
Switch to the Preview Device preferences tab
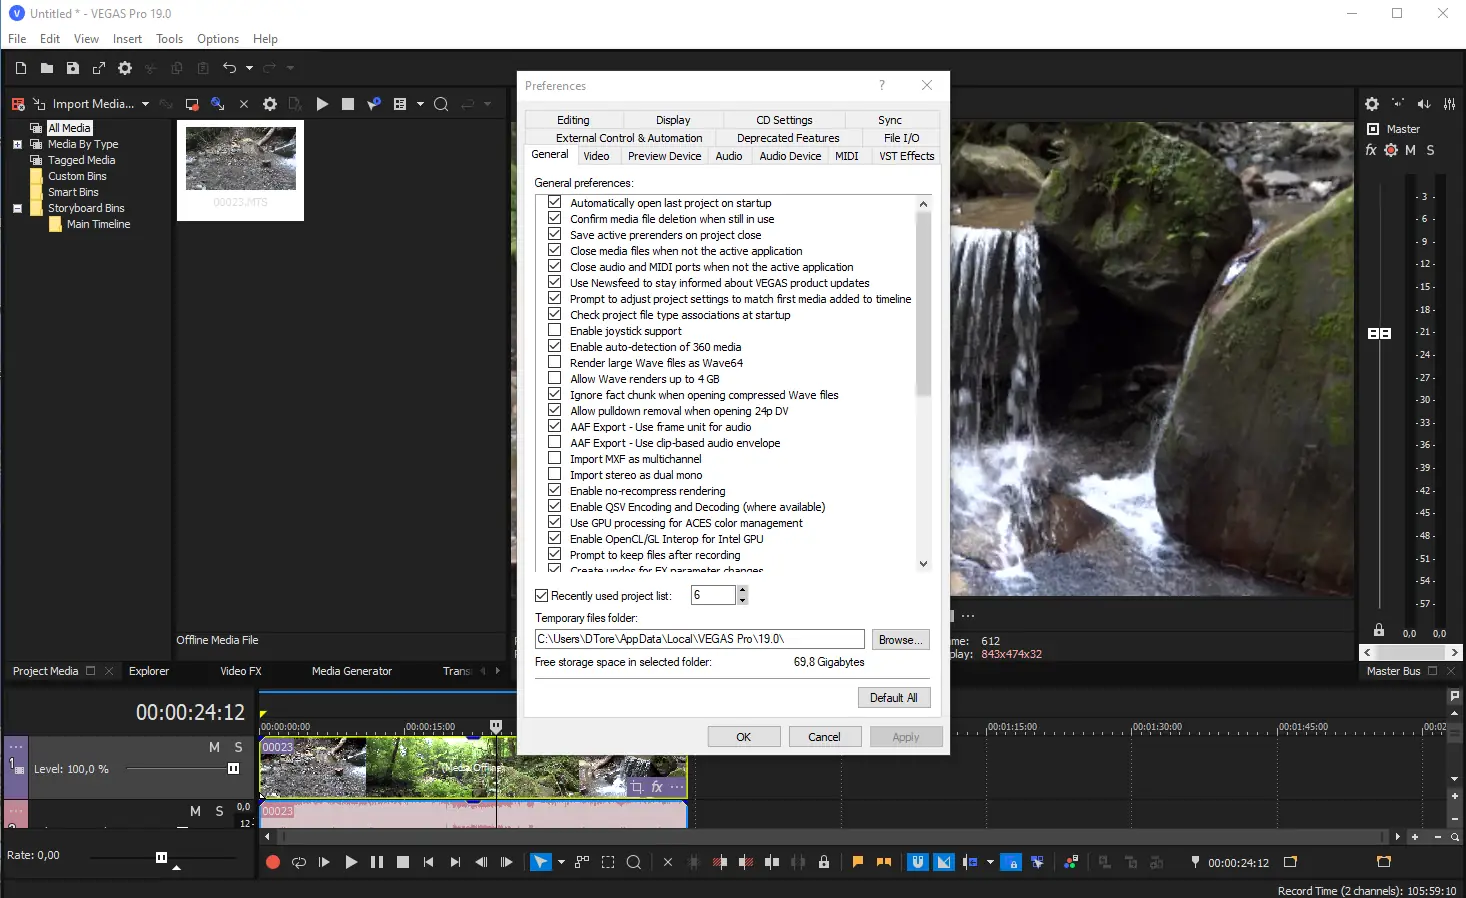tap(664, 156)
